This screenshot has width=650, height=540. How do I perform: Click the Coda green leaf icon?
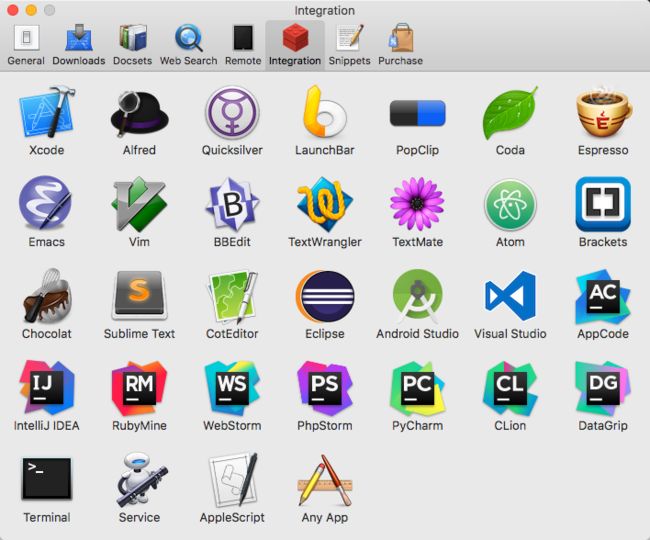(x=510, y=113)
